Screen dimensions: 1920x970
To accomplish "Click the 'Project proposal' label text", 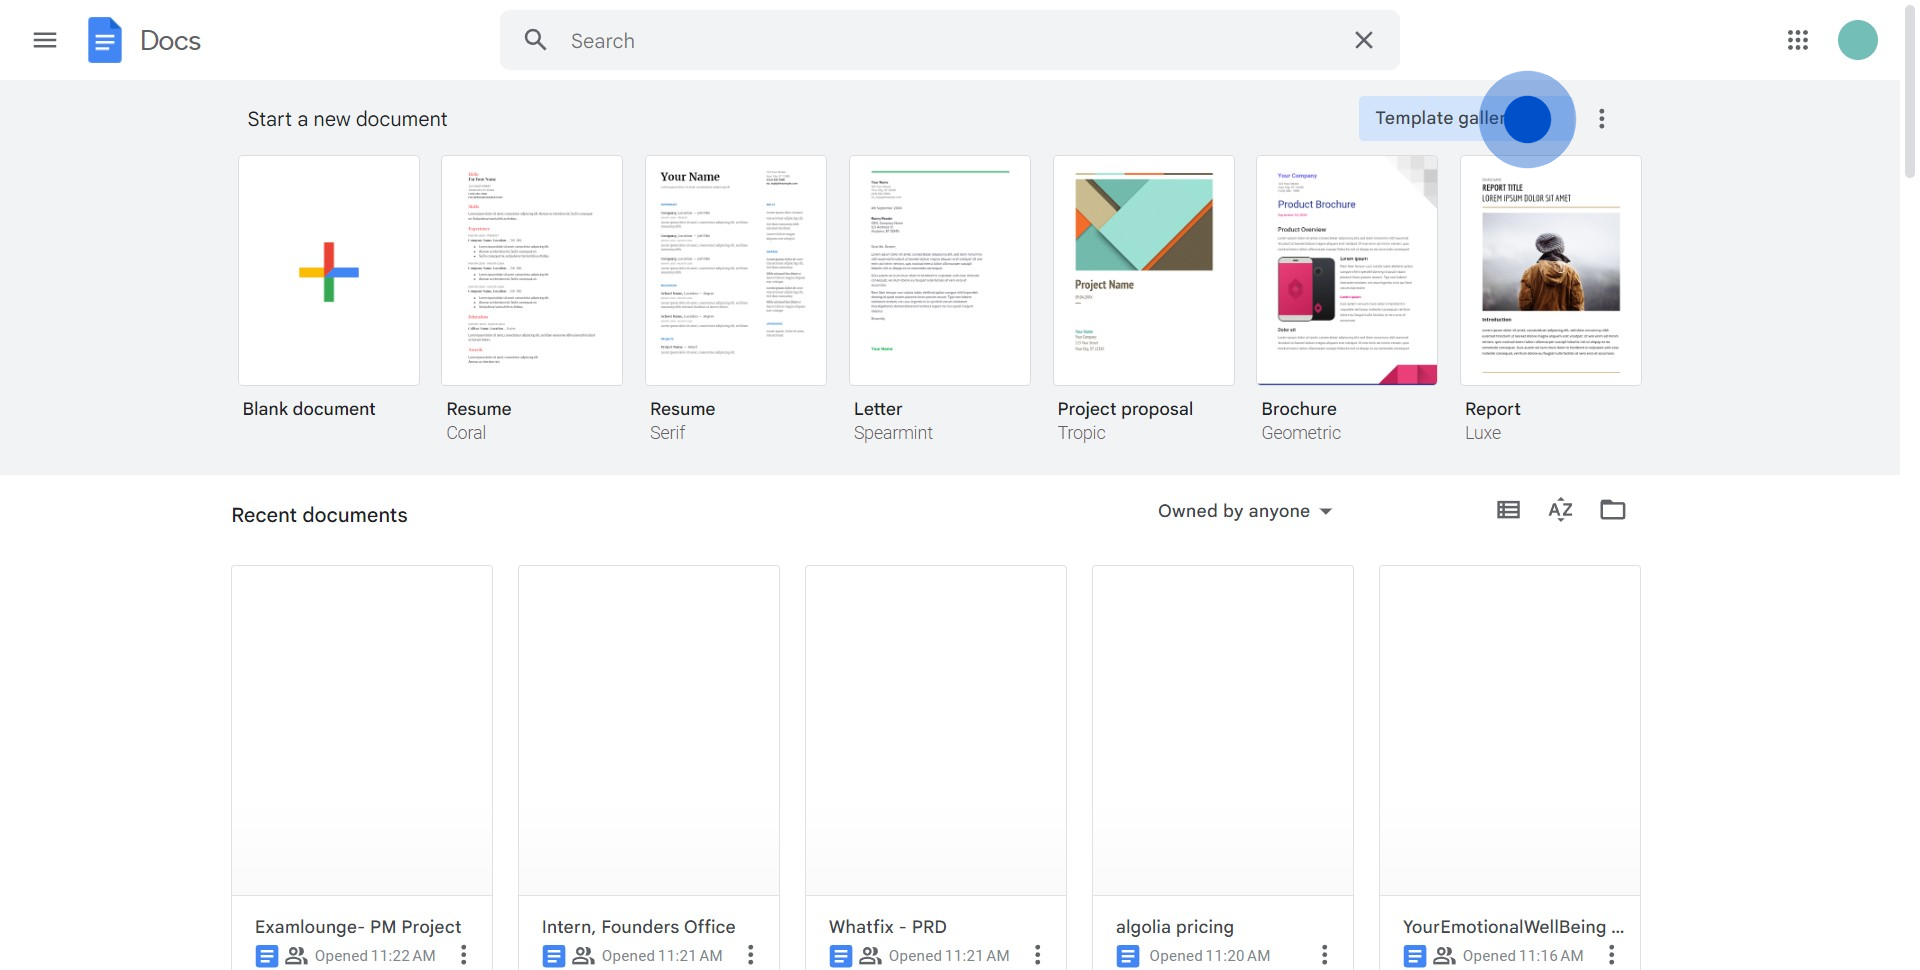I will pos(1125,409).
